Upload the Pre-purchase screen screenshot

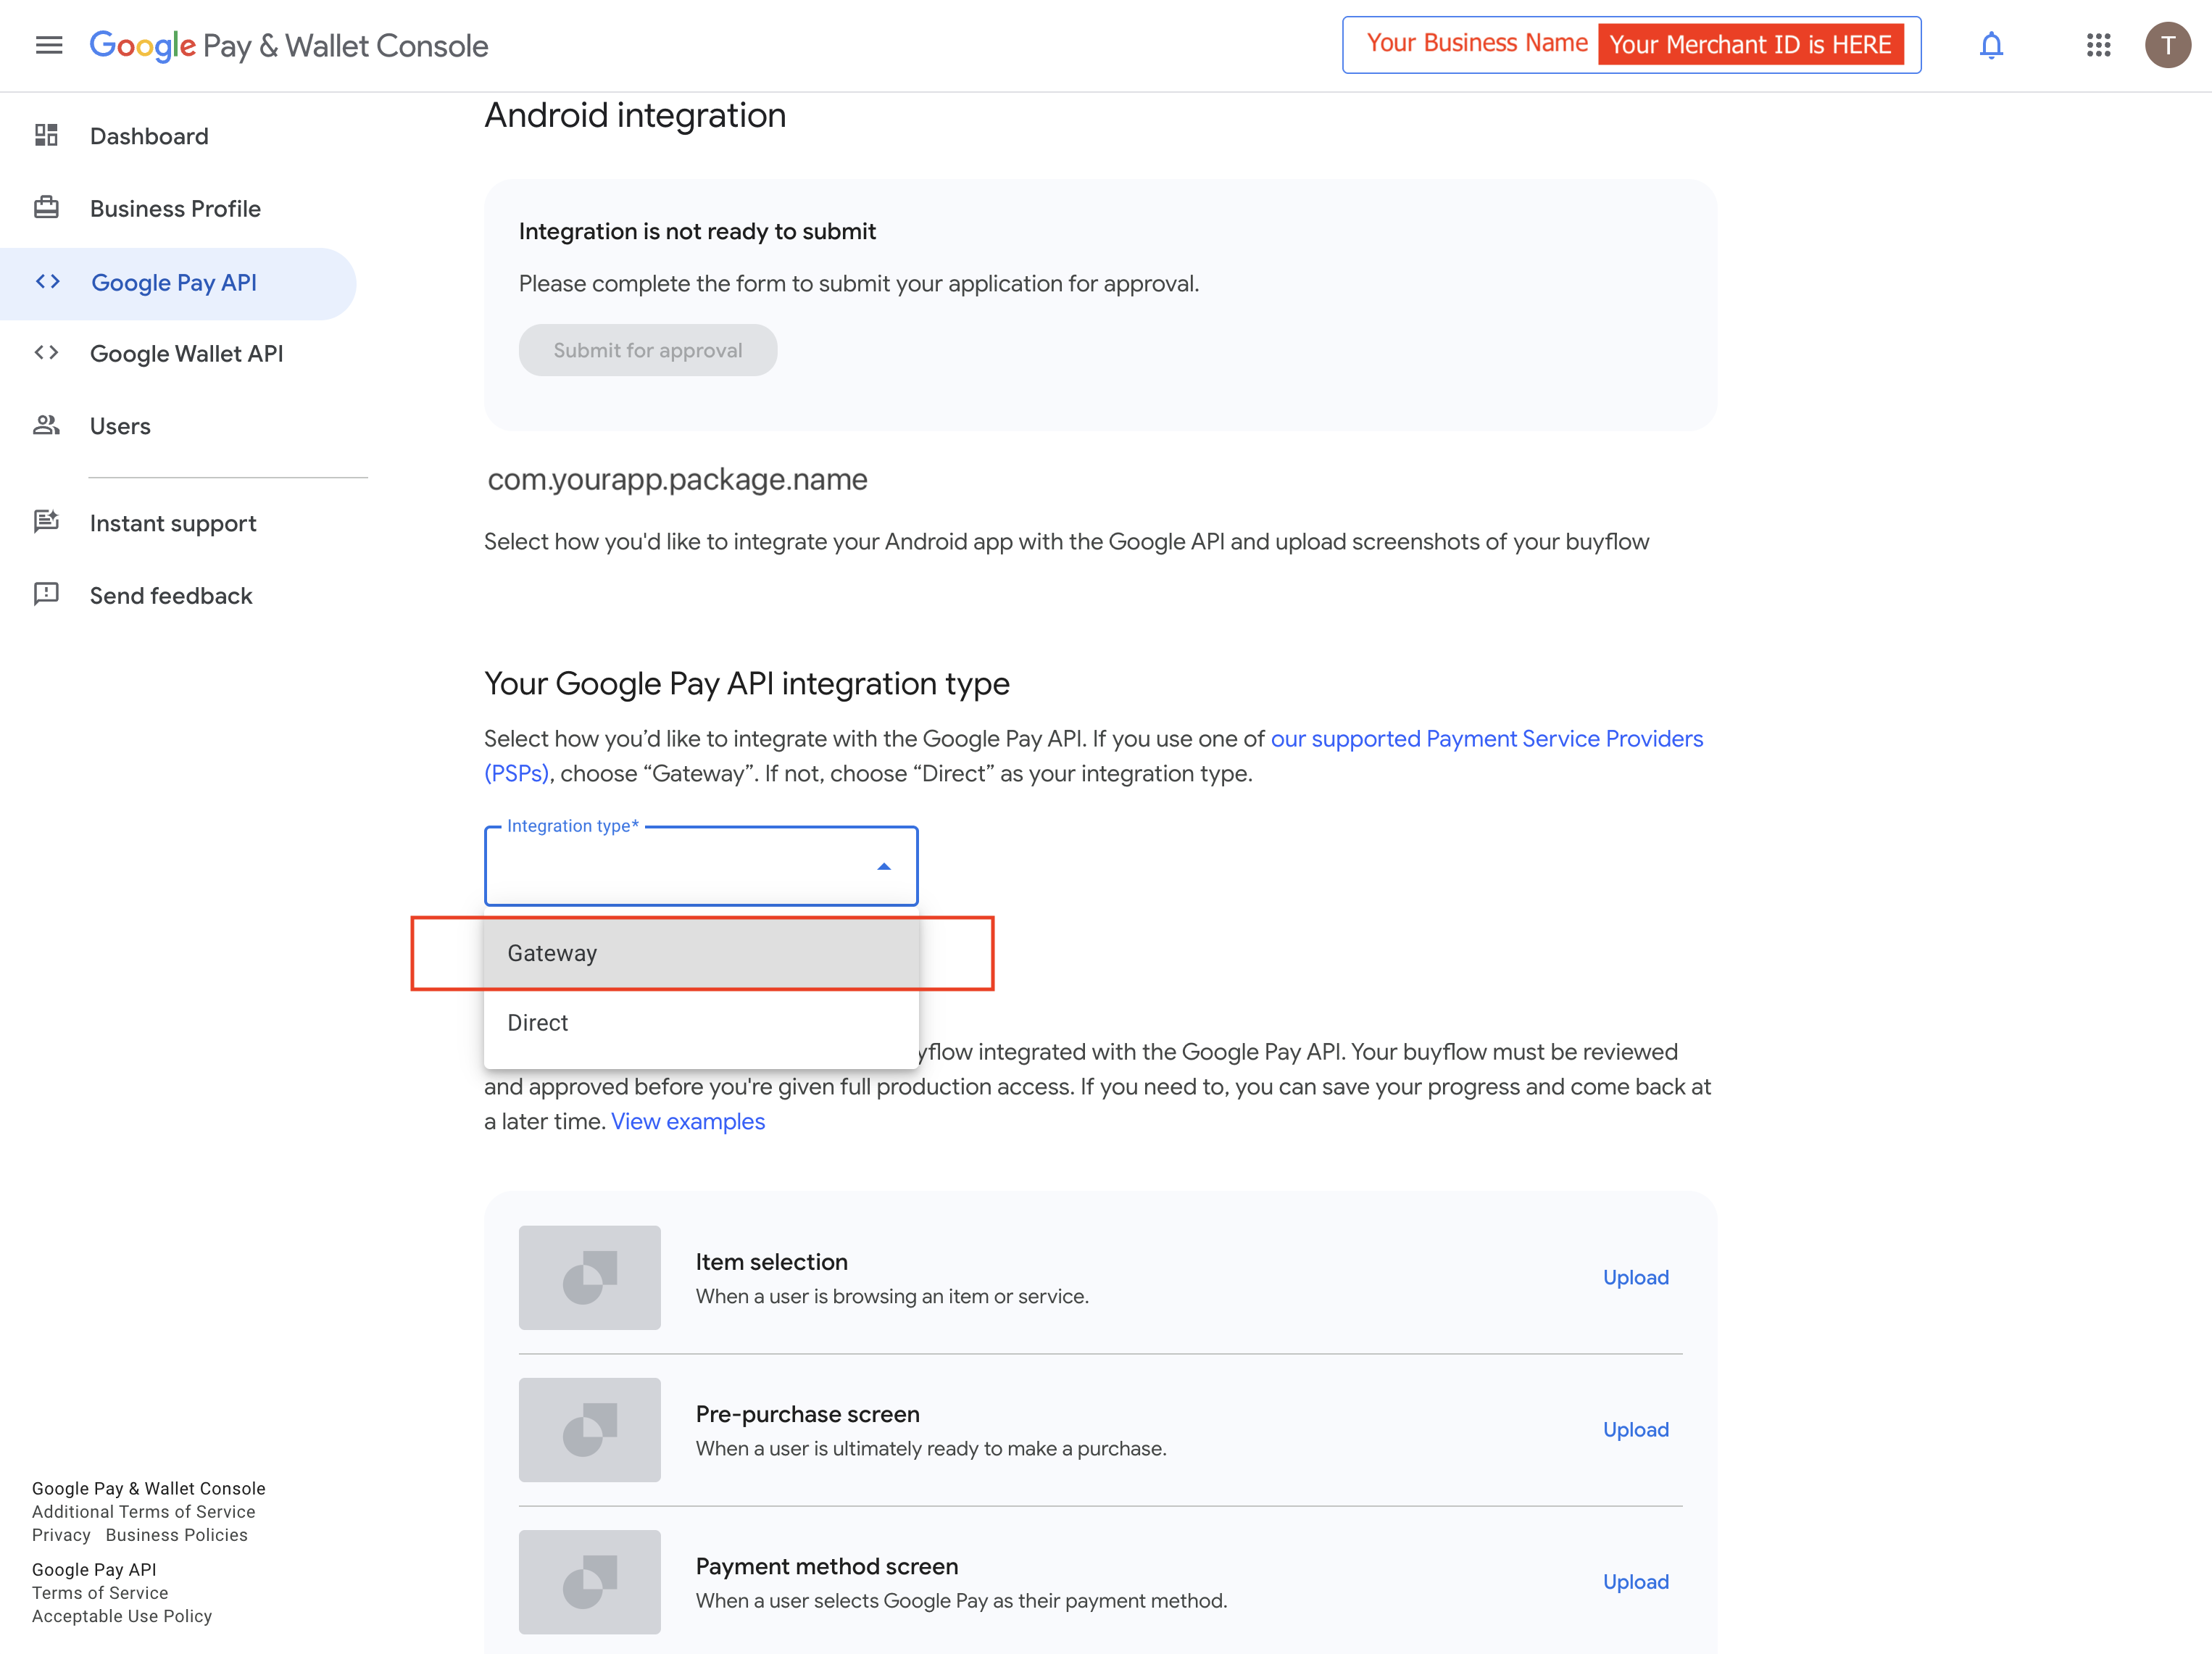[1635, 1430]
